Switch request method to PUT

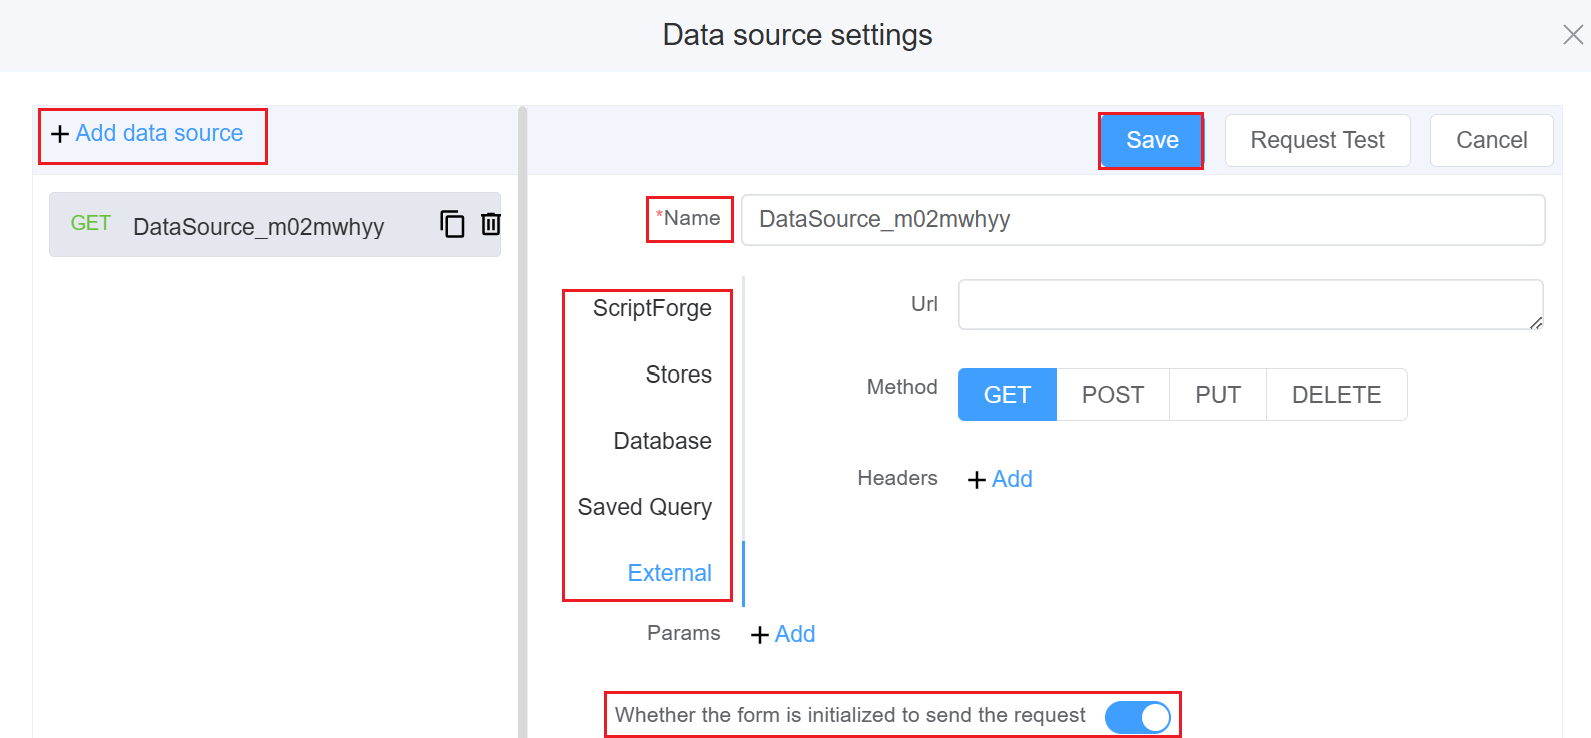tap(1217, 395)
